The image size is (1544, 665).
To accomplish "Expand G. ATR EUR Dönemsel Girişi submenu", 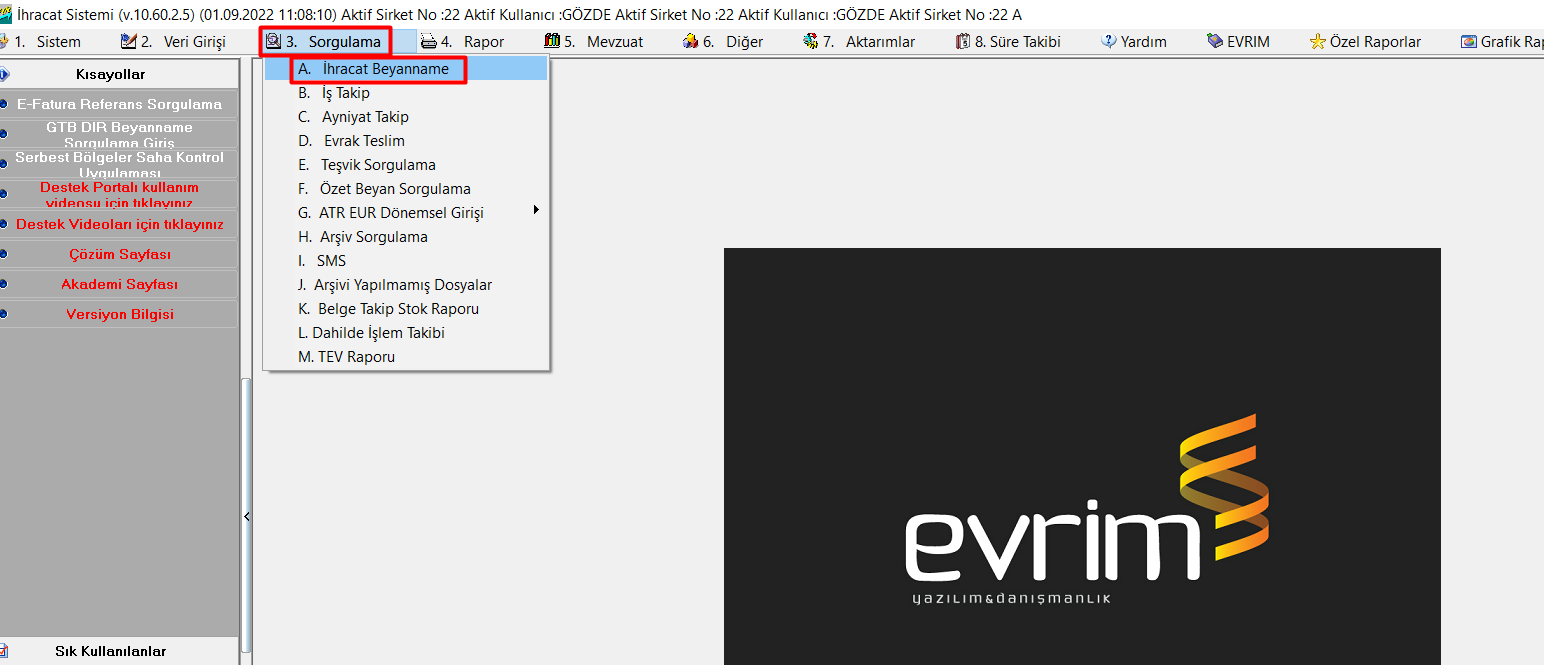I will (x=406, y=213).
